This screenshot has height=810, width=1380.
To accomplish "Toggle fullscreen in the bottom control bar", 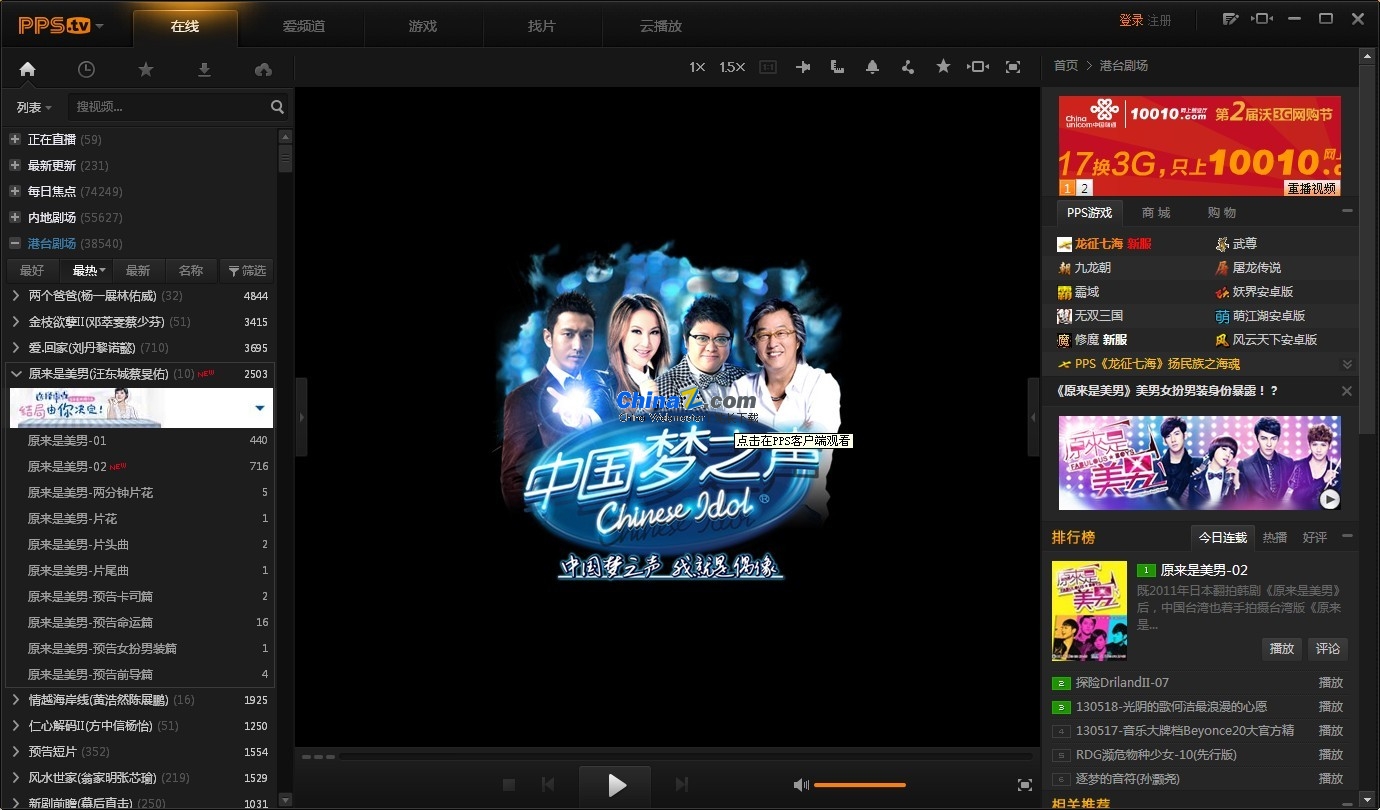I will coord(1024,785).
